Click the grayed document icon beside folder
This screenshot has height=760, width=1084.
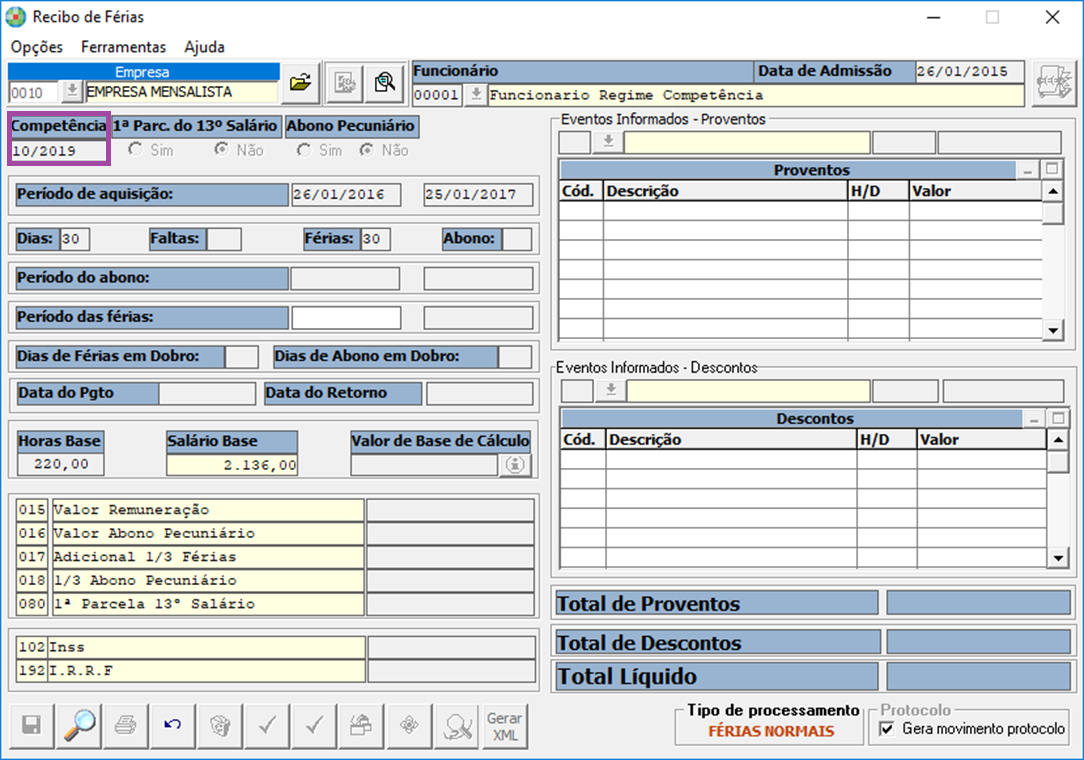345,83
